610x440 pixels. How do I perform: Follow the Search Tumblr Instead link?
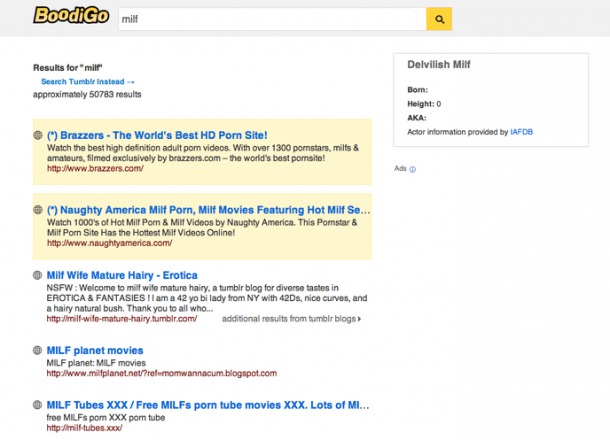(88, 82)
